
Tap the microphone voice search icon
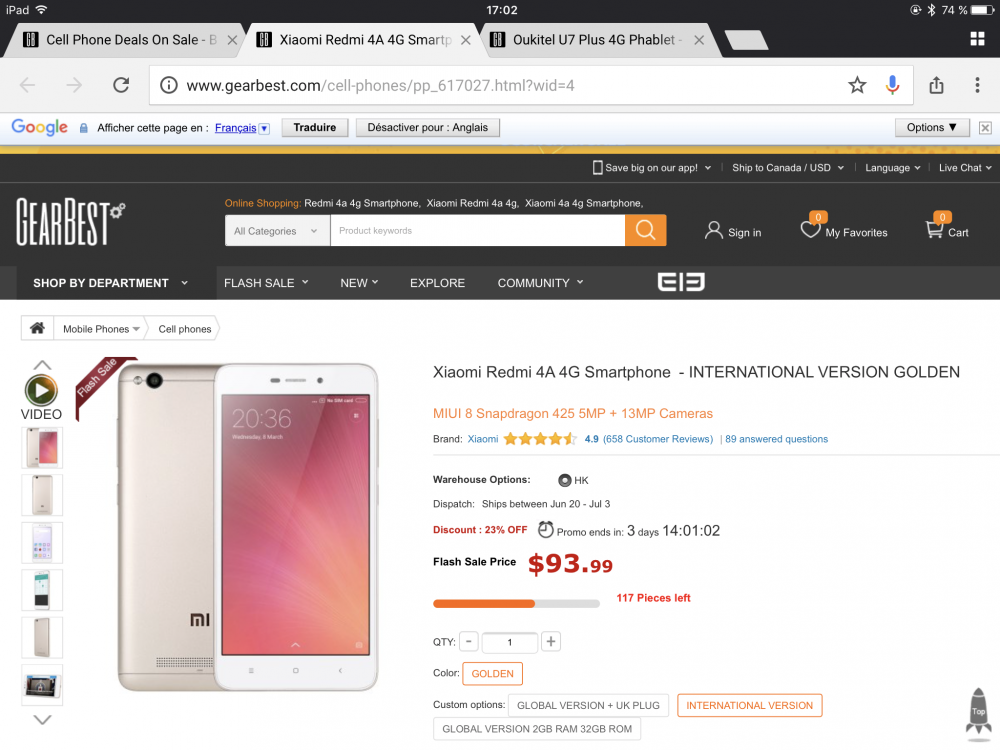pyautogui.click(x=892, y=85)
